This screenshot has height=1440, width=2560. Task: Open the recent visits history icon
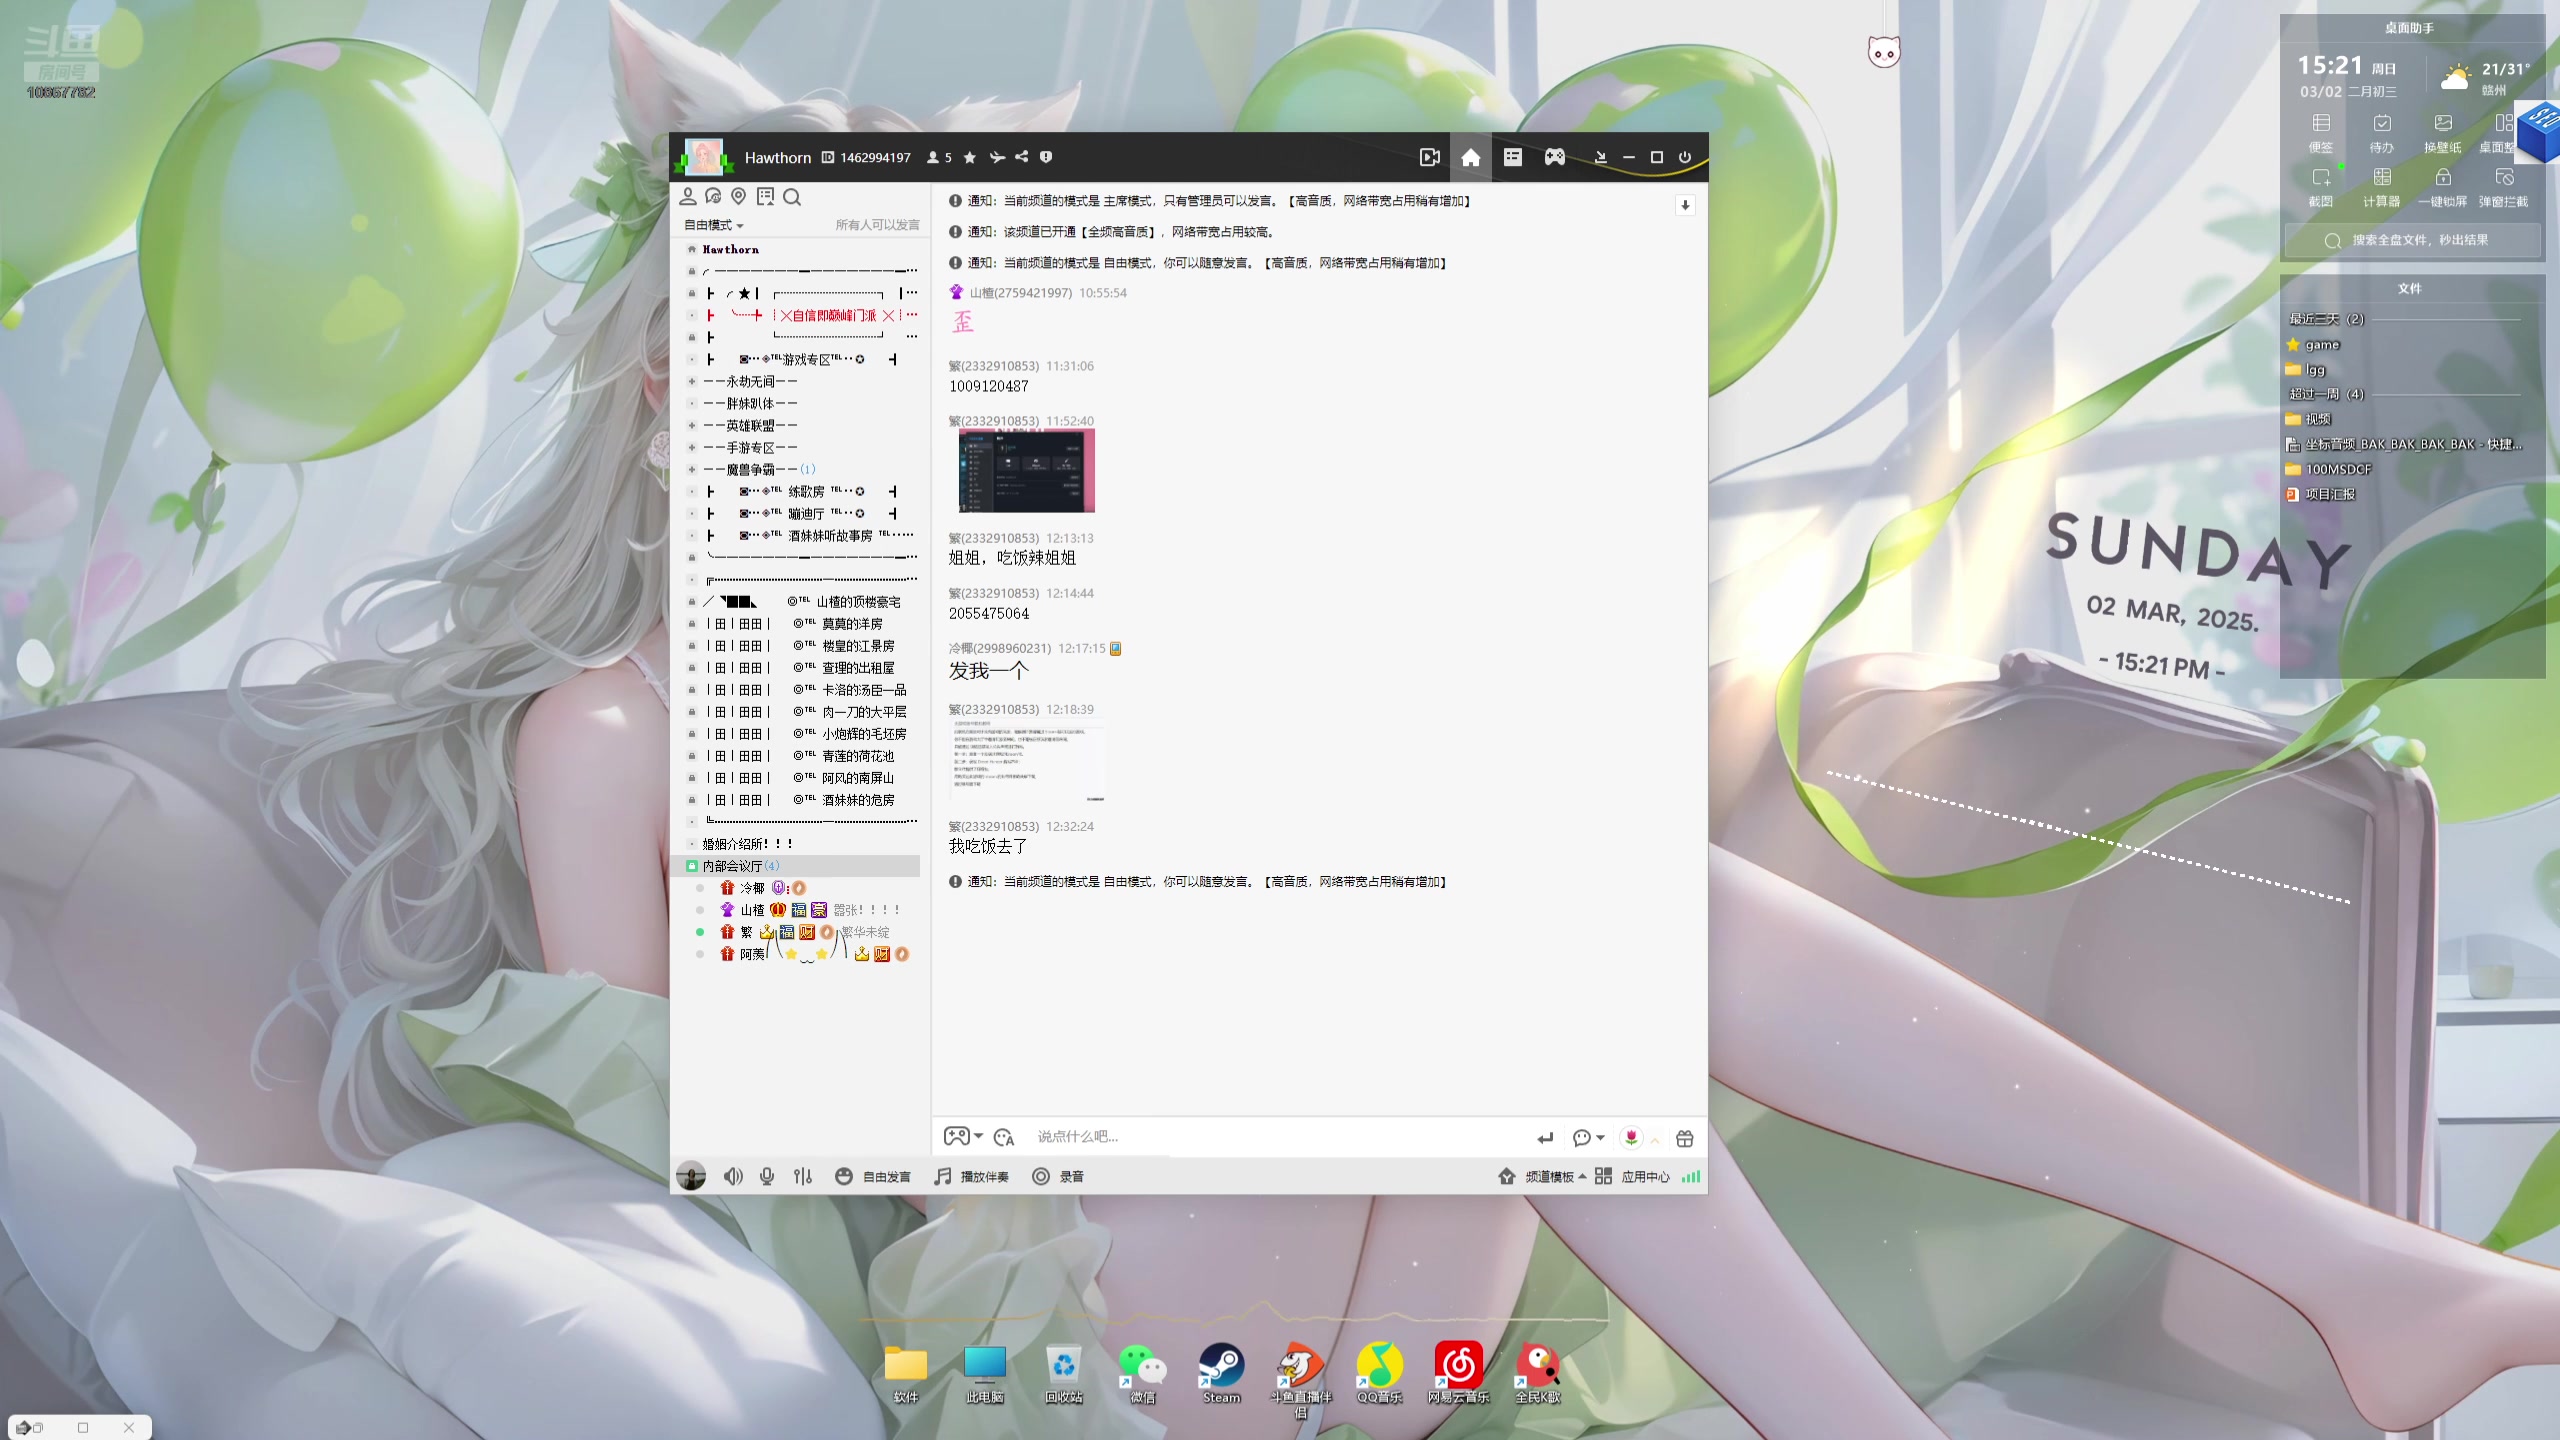(713, 196)
